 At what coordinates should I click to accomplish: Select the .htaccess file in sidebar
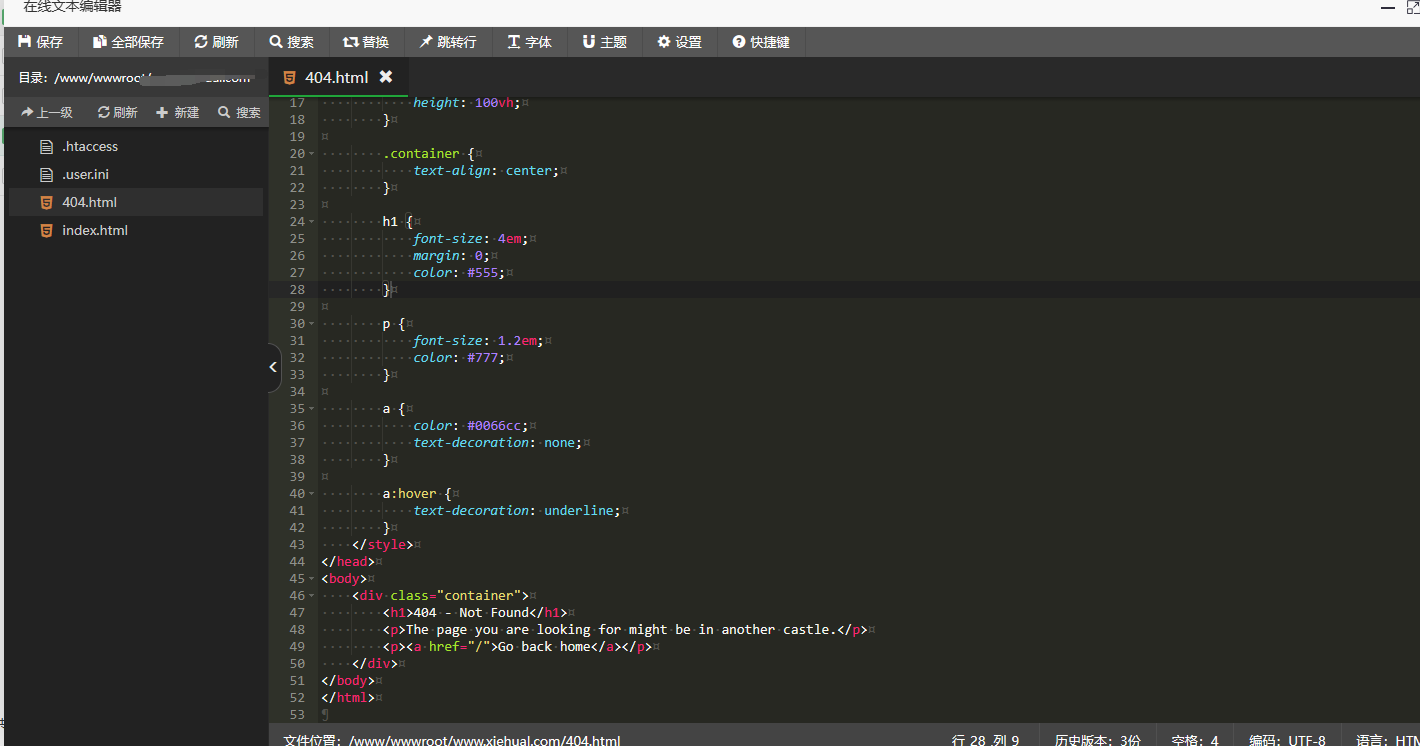pyautogui.click(x=89, y=146)
